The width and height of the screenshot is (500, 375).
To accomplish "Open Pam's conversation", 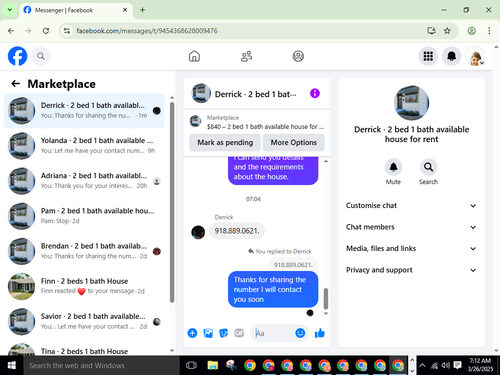I will tap(84, 216).
